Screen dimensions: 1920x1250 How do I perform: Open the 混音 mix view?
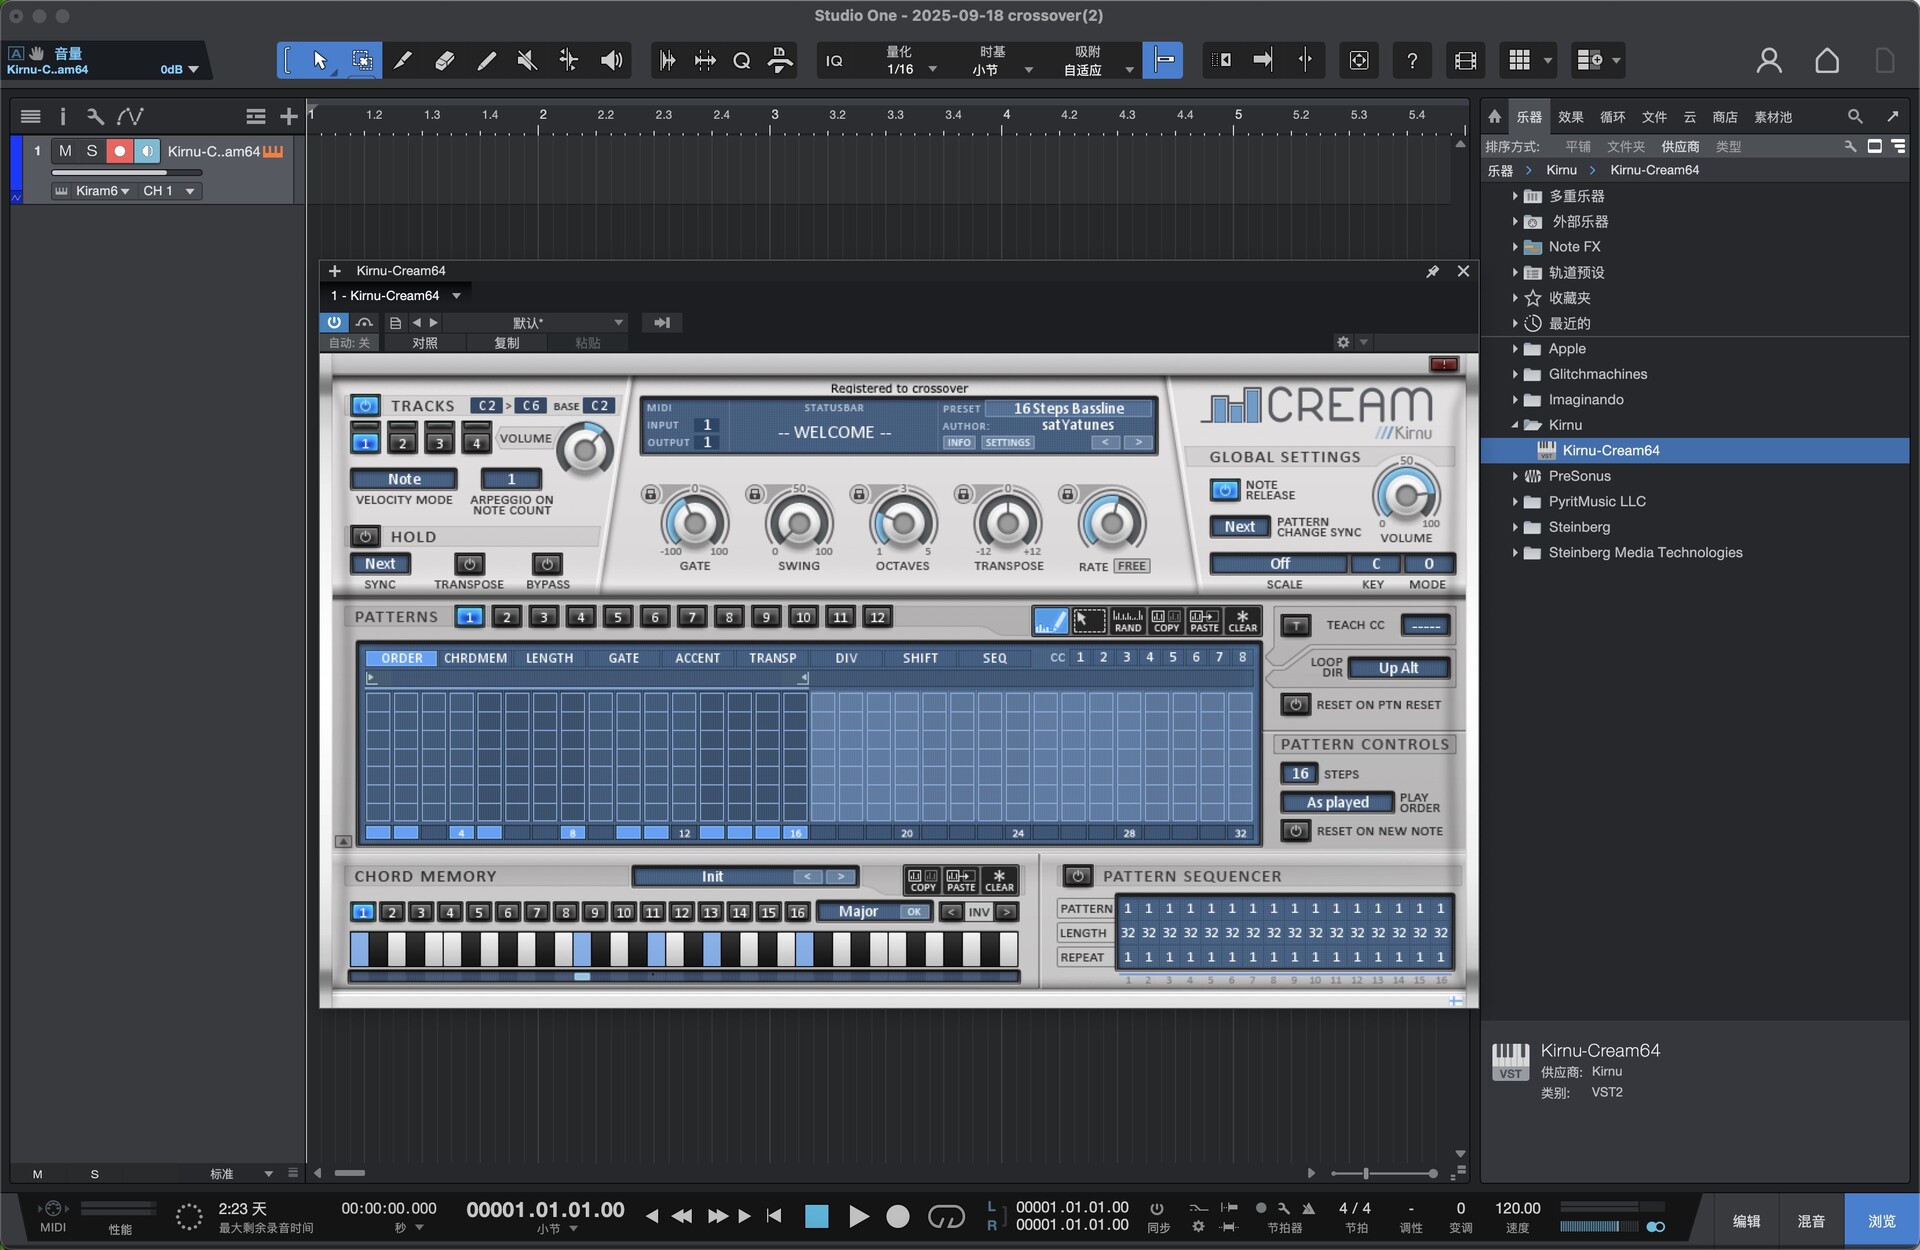[1811, 1221]
